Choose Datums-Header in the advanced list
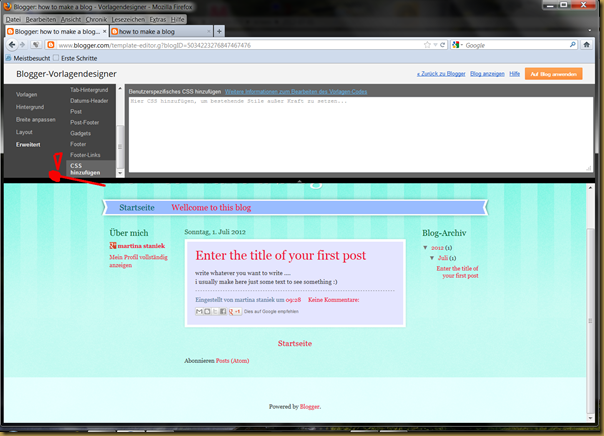 [x=89, y=101]
